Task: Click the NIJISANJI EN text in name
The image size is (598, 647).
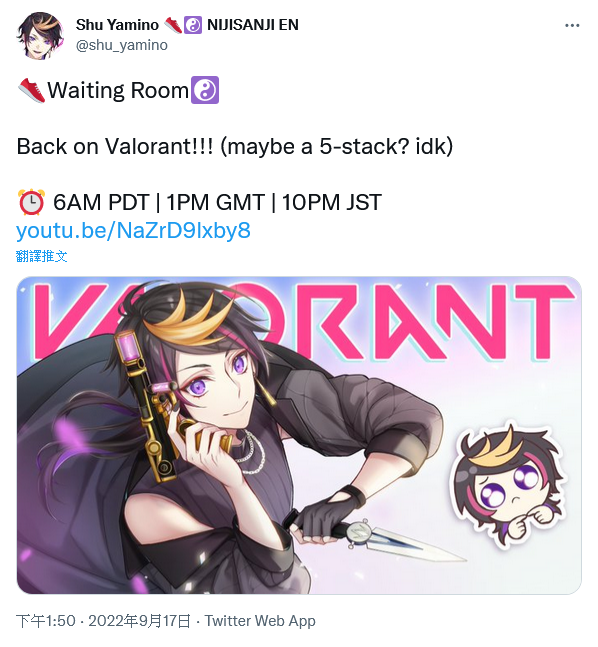Action: point(253,25)
